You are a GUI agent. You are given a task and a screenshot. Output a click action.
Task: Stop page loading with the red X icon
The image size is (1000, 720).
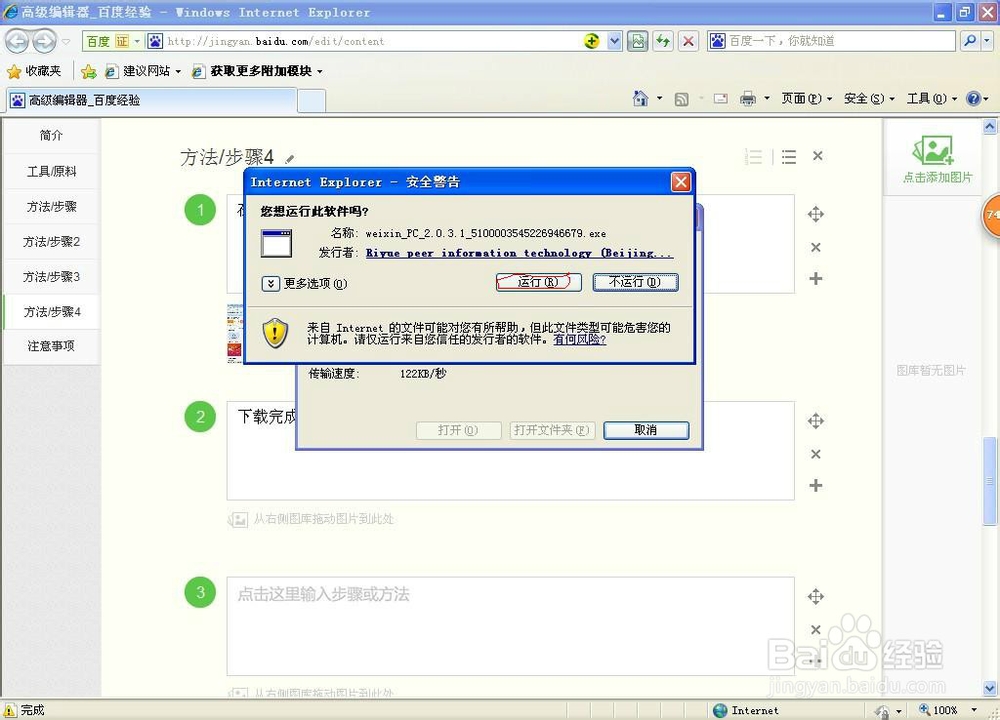pos(689,40)
